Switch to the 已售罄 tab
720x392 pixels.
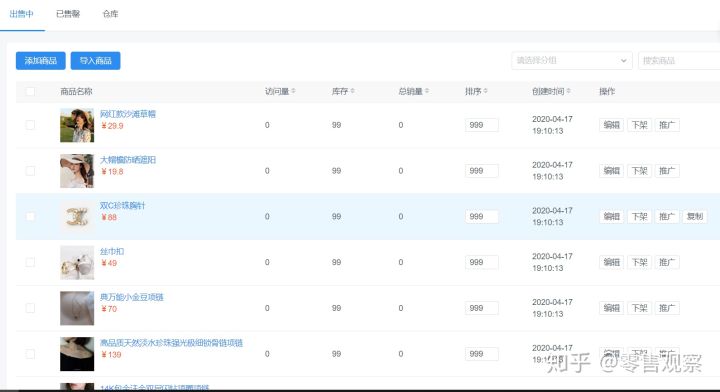coord(68,14)
